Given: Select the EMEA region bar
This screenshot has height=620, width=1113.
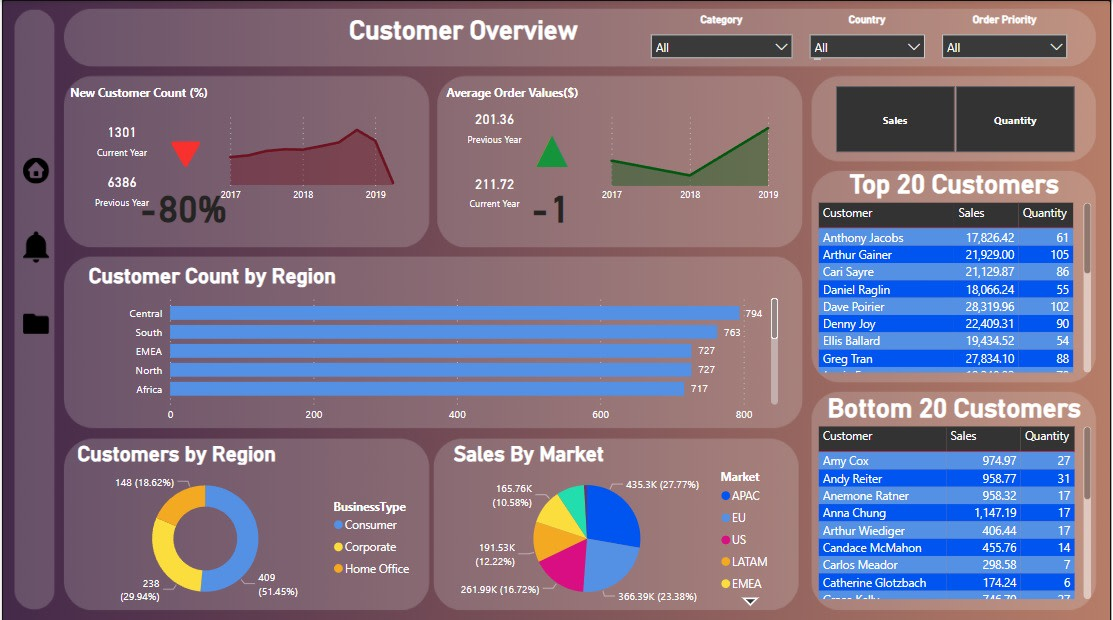Looking at the screenshot, I should click(x=431, y=351).
